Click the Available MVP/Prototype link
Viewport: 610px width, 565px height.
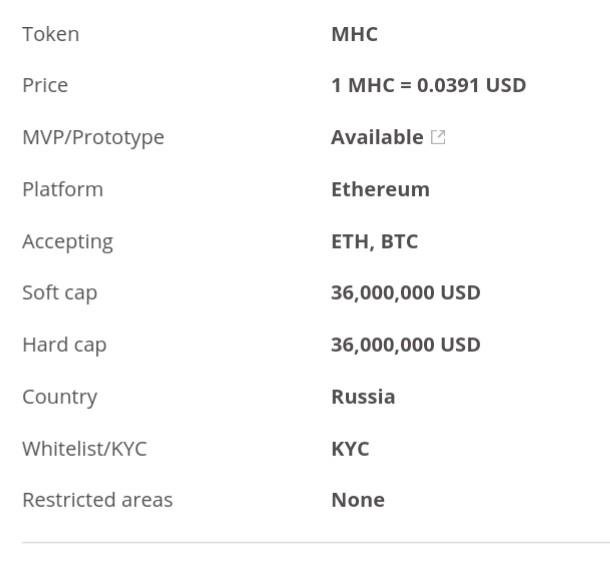pyautogui.click(x=377, y=137)
